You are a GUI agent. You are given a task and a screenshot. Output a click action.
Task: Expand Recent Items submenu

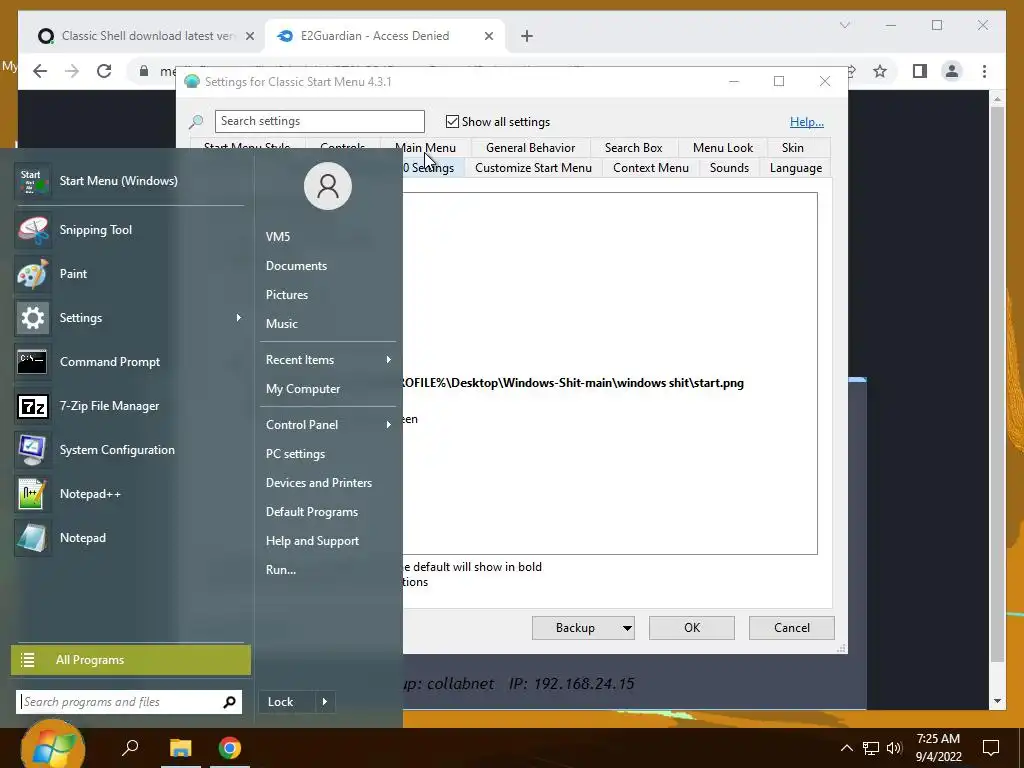389,360
